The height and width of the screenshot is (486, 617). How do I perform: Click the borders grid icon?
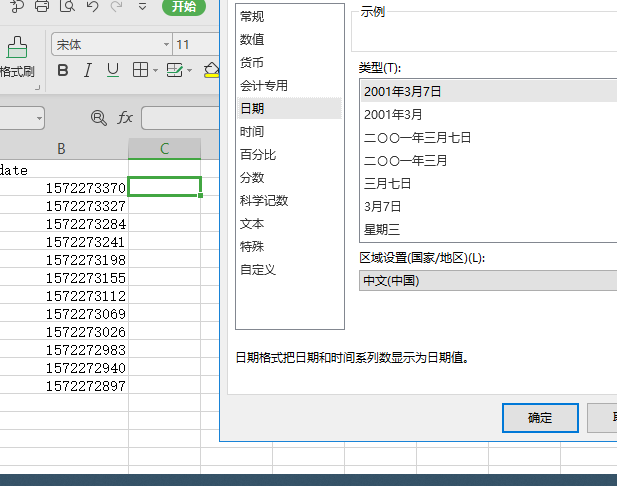tap(139, 70)
